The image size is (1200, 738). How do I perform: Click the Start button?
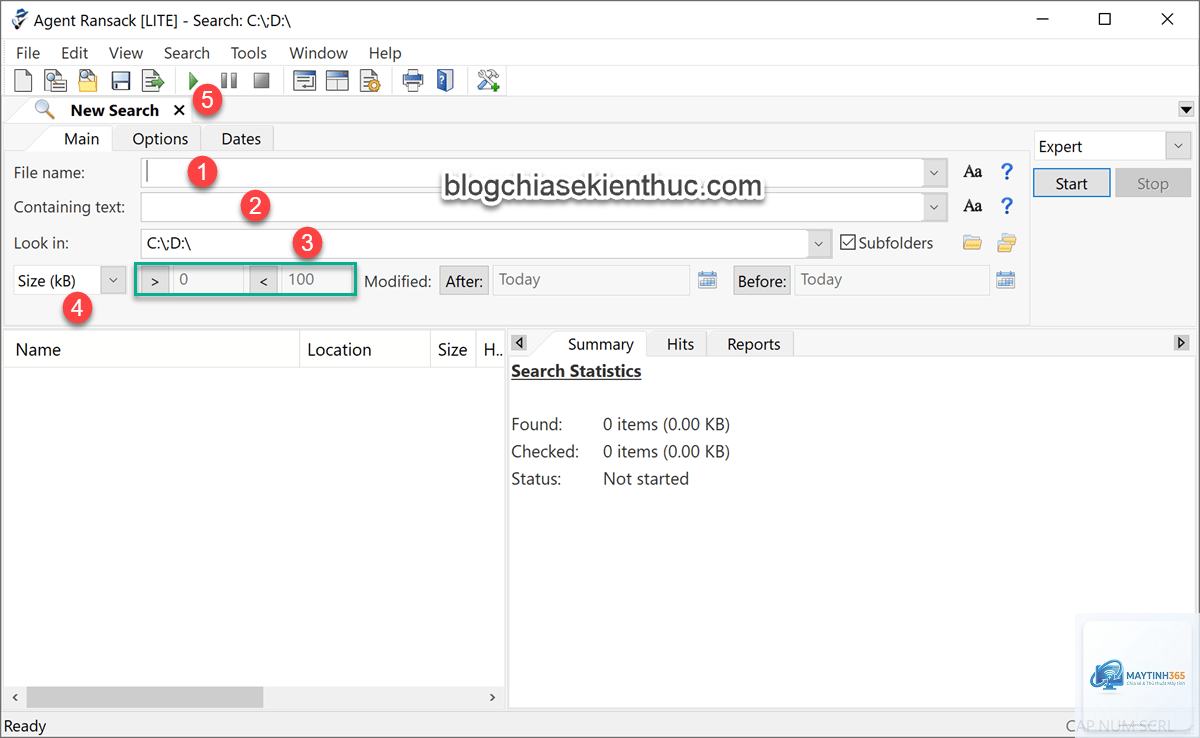tap(1071, 183)
